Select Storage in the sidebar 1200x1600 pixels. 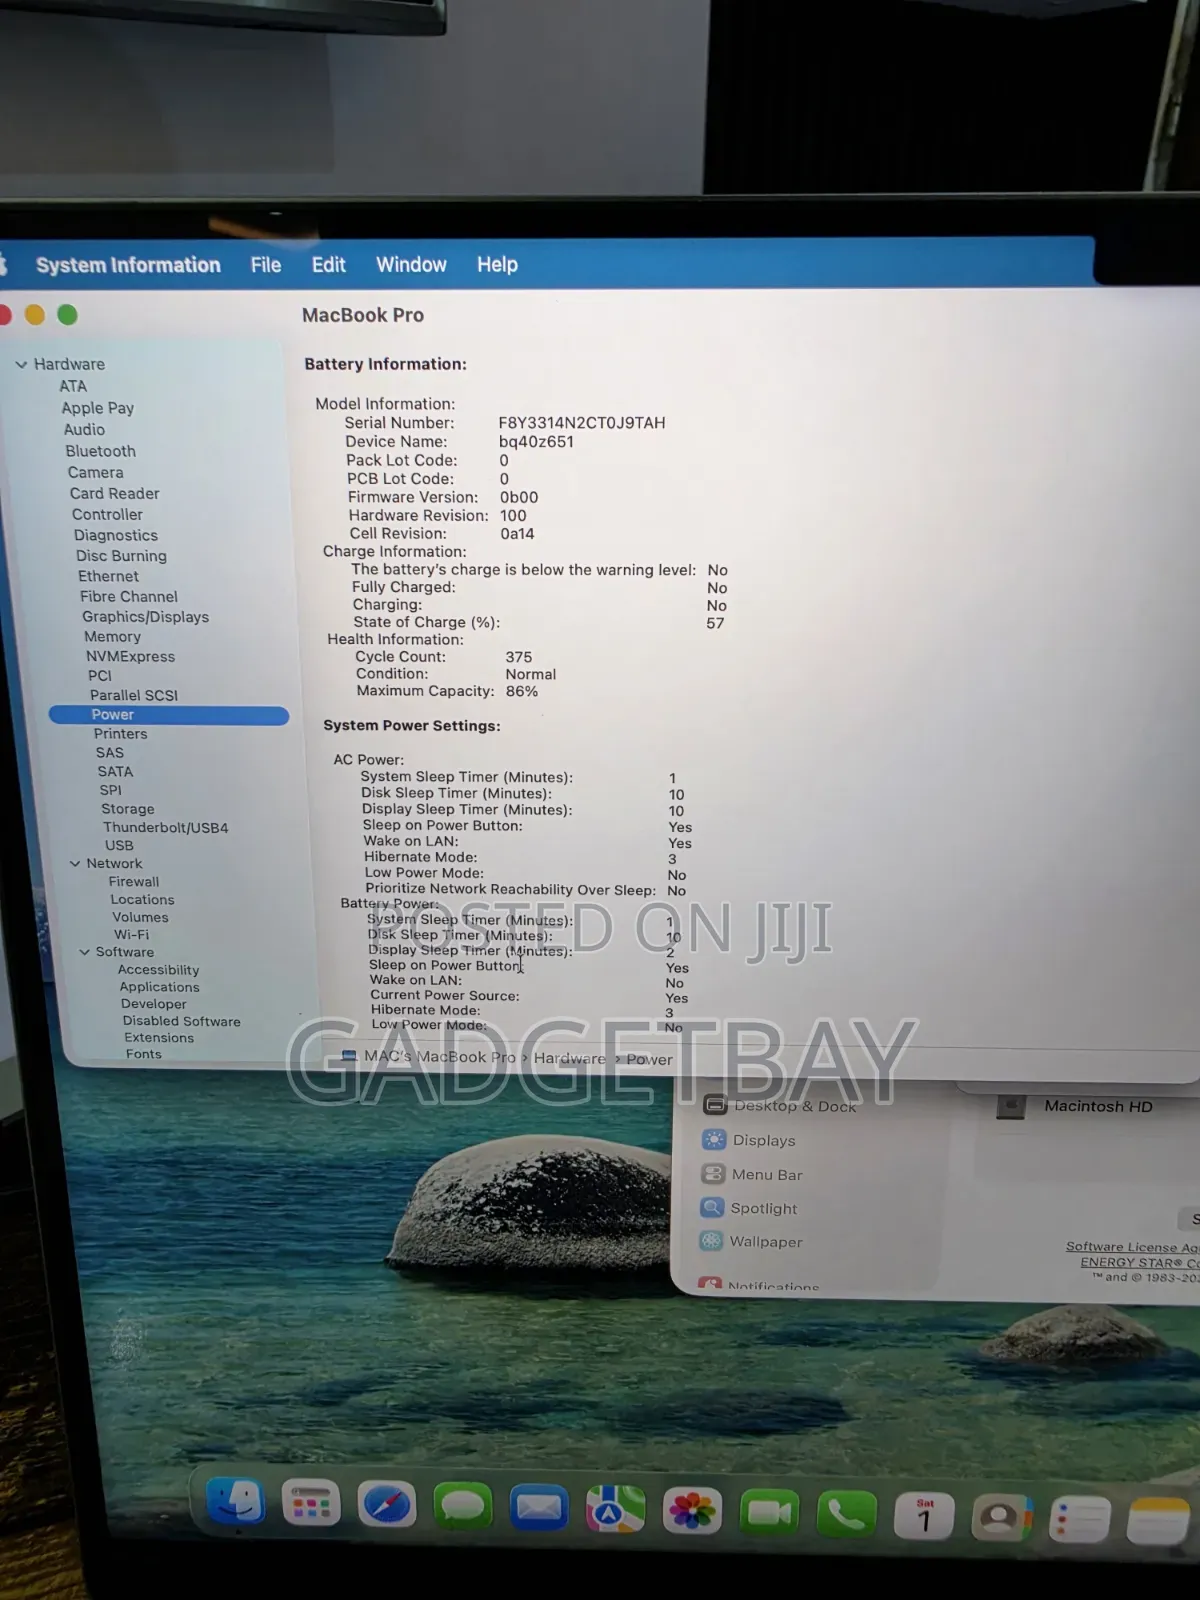[x=127, y=809]
